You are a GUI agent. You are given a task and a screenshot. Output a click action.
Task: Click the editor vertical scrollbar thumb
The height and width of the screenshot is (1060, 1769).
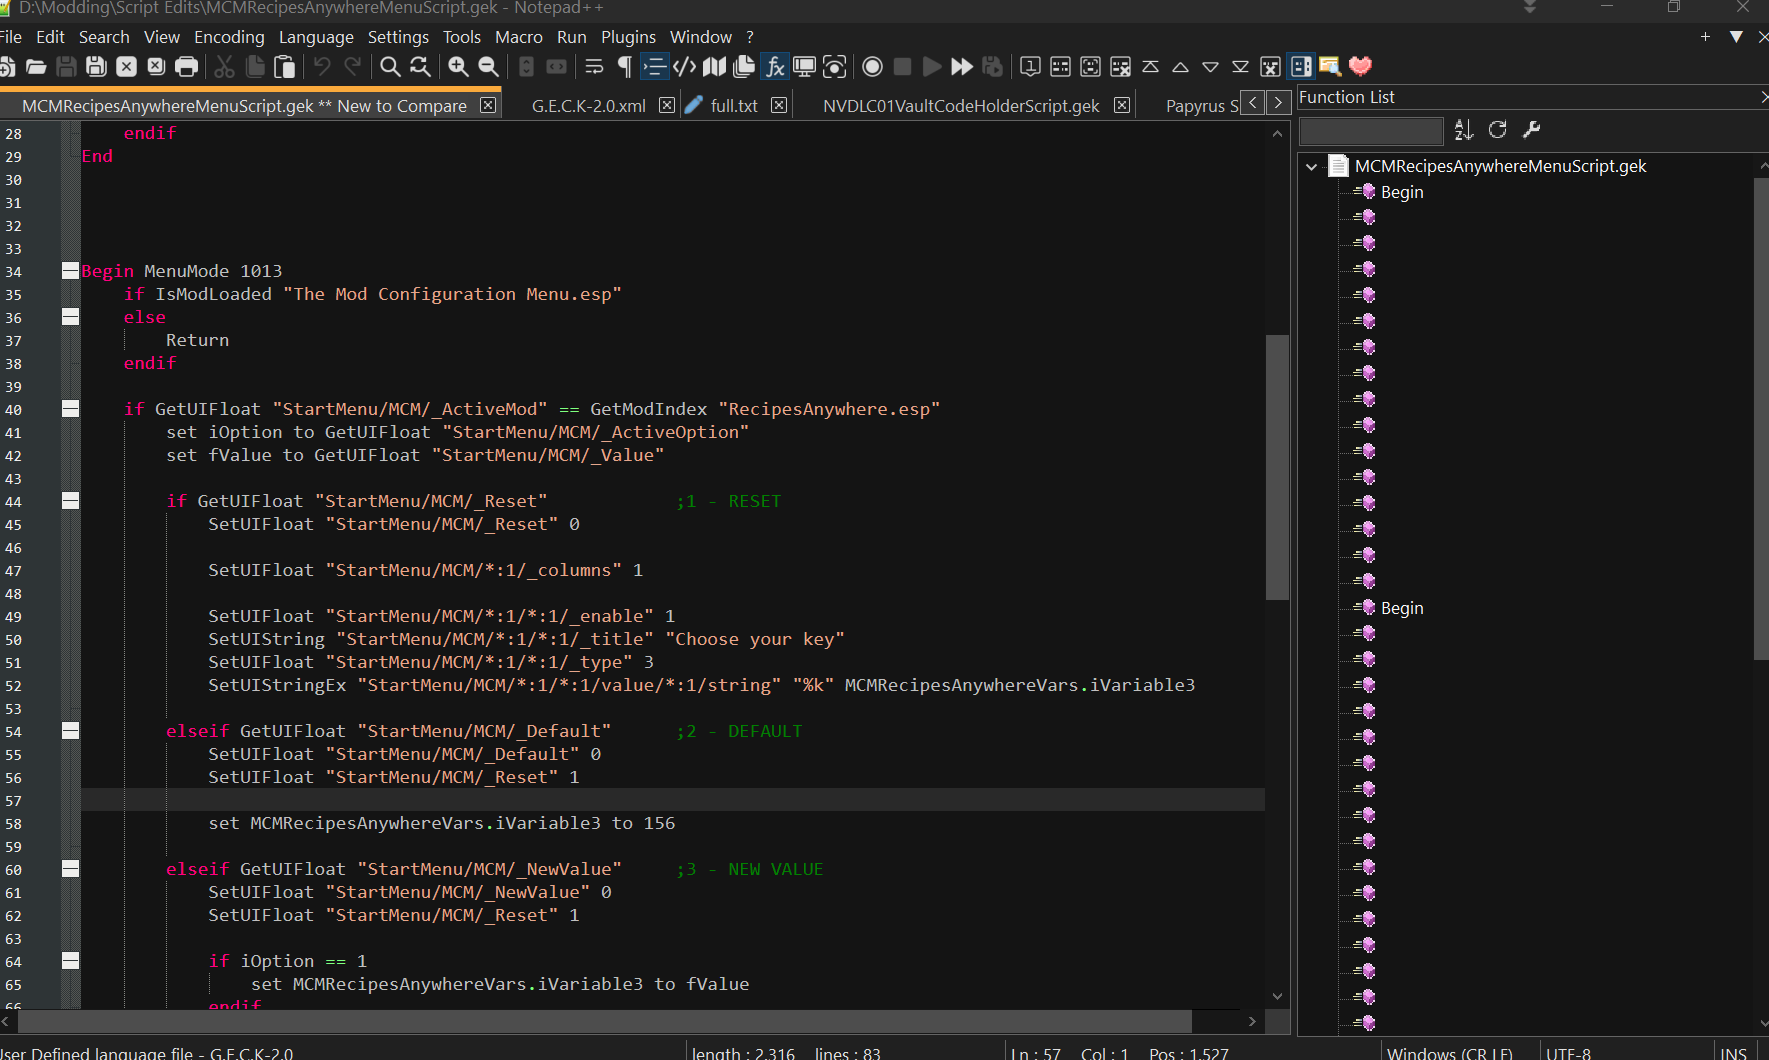1277,467
